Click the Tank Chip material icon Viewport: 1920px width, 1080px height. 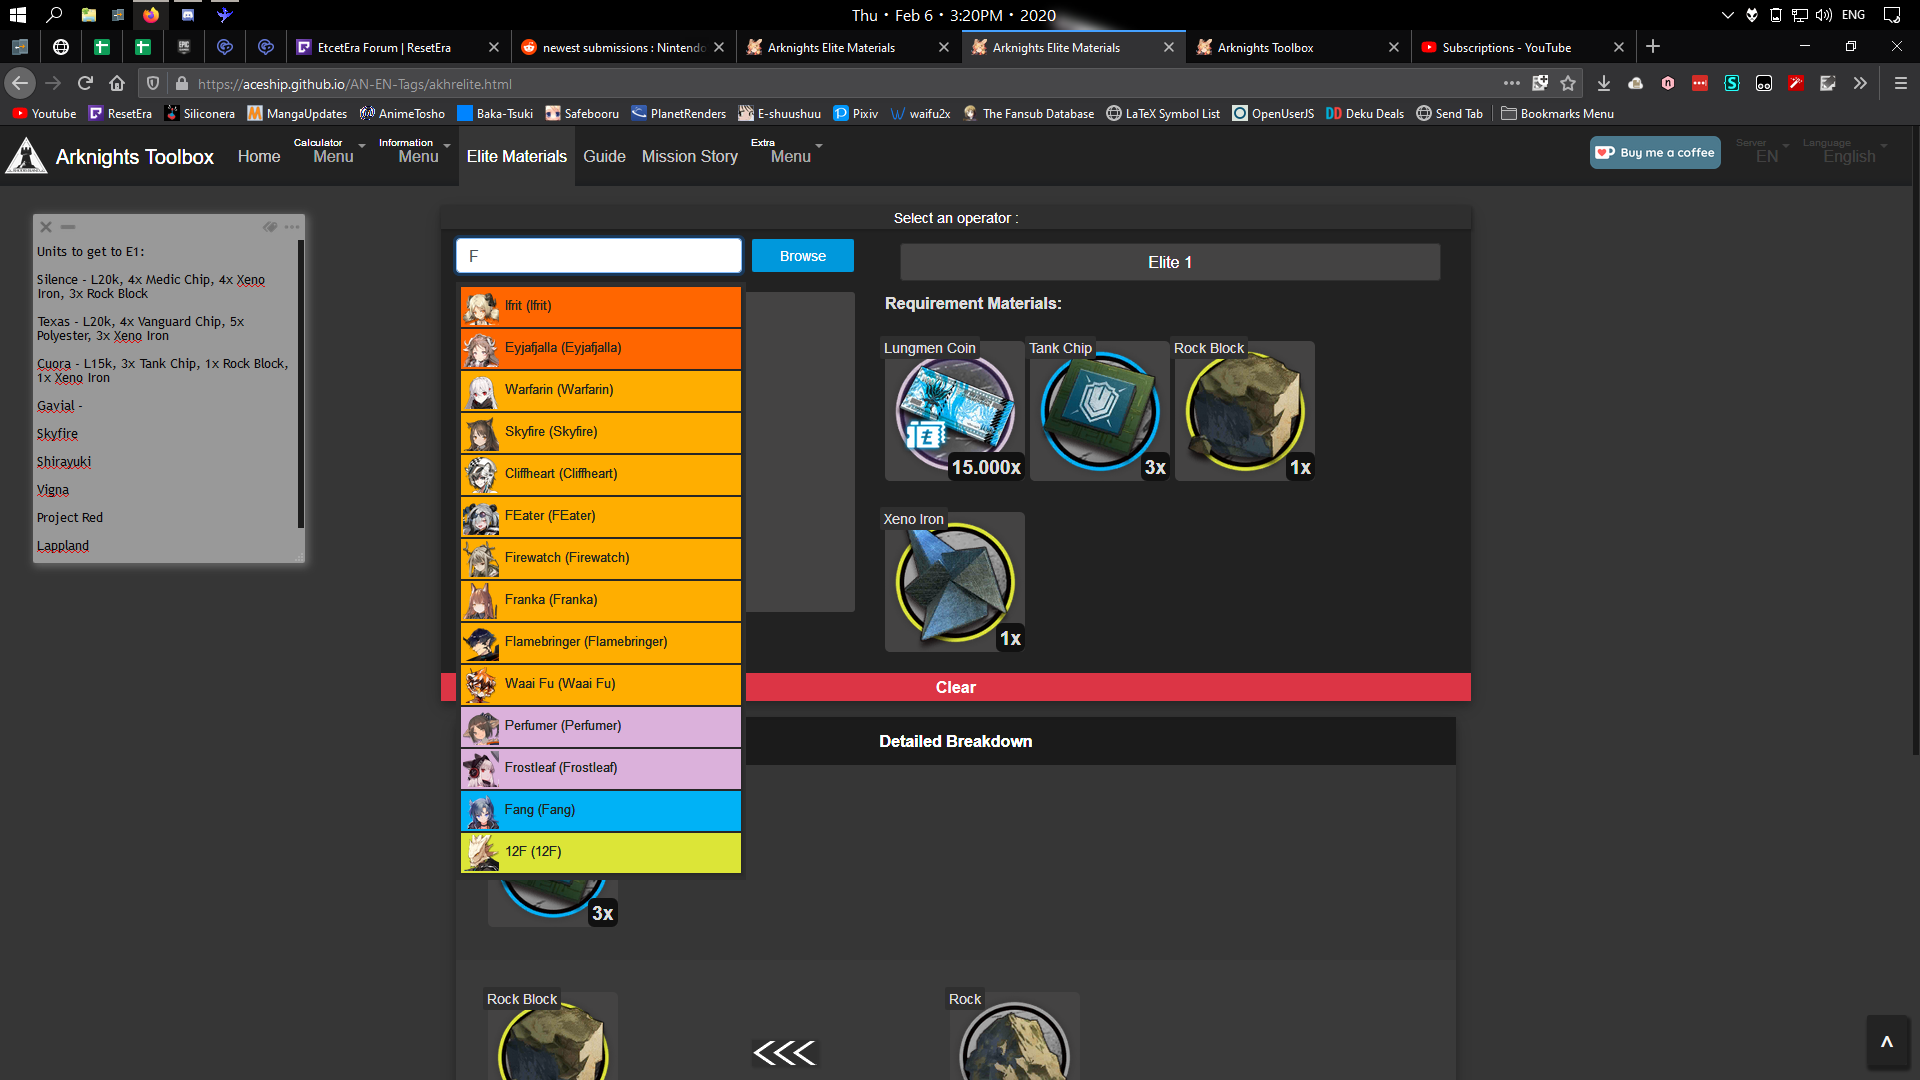tap(1099, 411)
